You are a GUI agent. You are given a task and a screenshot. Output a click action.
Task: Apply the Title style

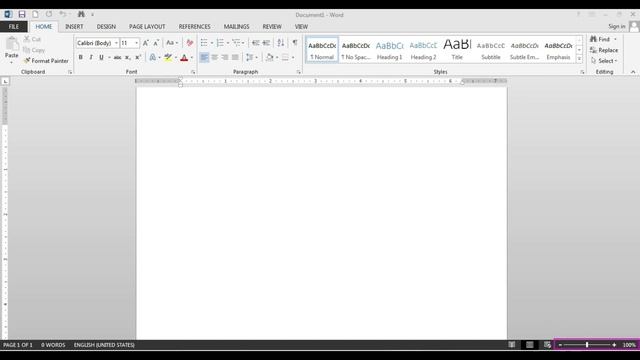[457, 50]
